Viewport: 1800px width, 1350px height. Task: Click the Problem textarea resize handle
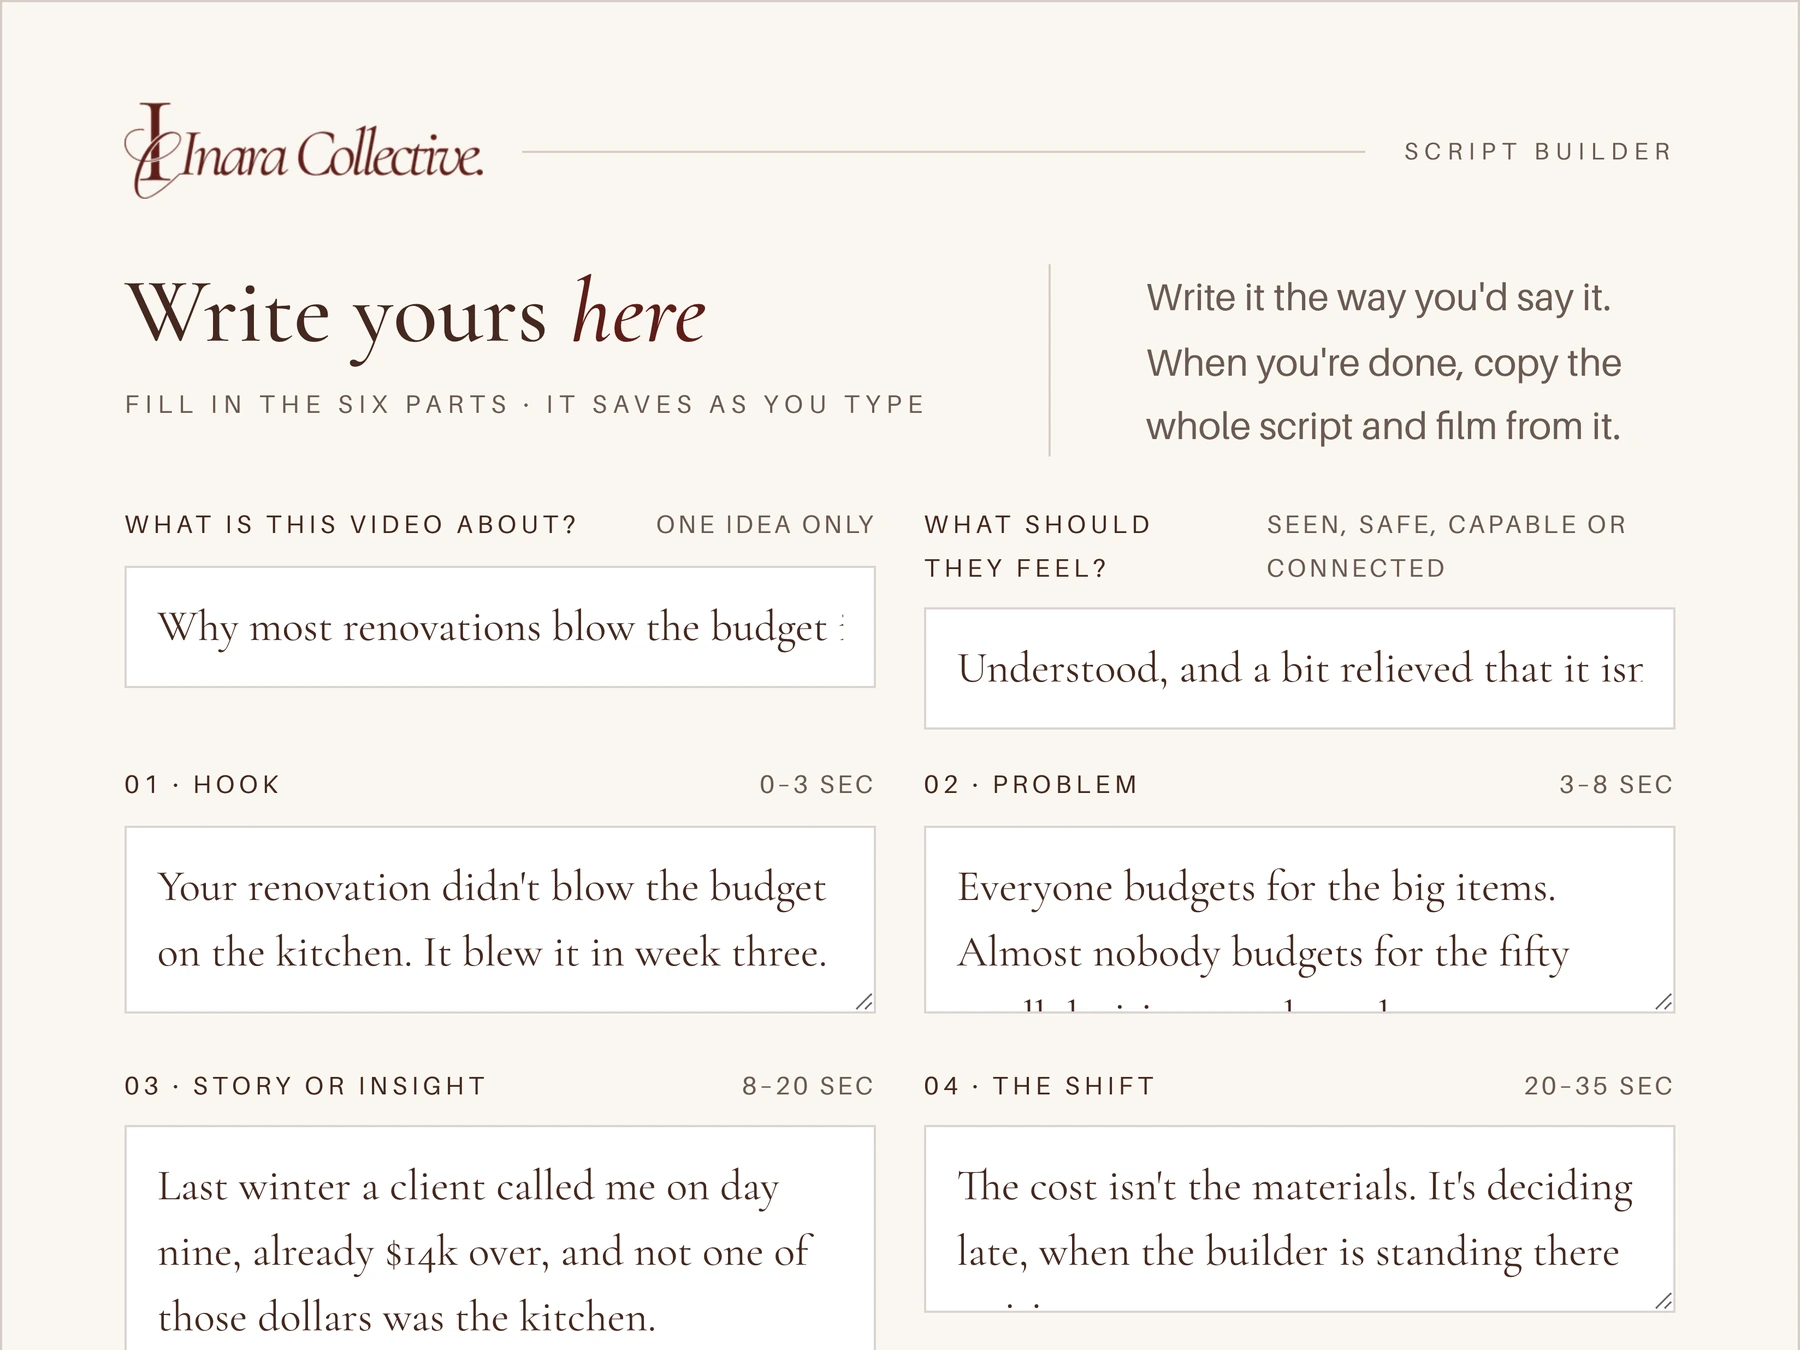tap(1663, 1002)
